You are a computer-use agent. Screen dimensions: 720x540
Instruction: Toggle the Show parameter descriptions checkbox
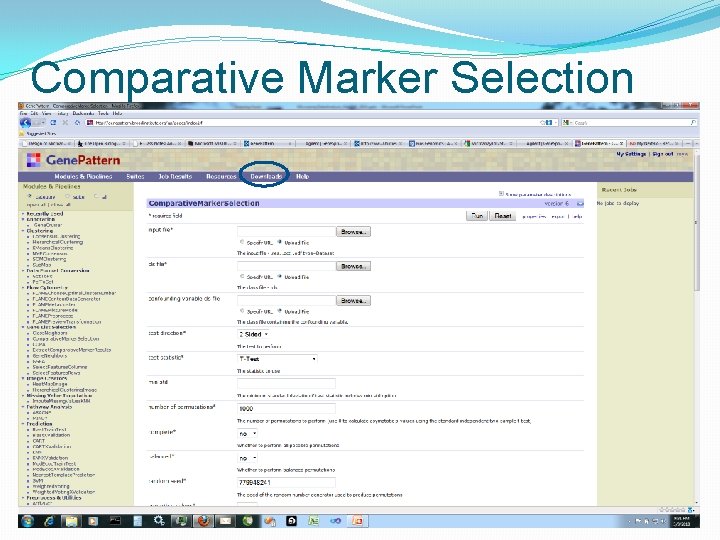pyautogui.click(x=501, y=194)
